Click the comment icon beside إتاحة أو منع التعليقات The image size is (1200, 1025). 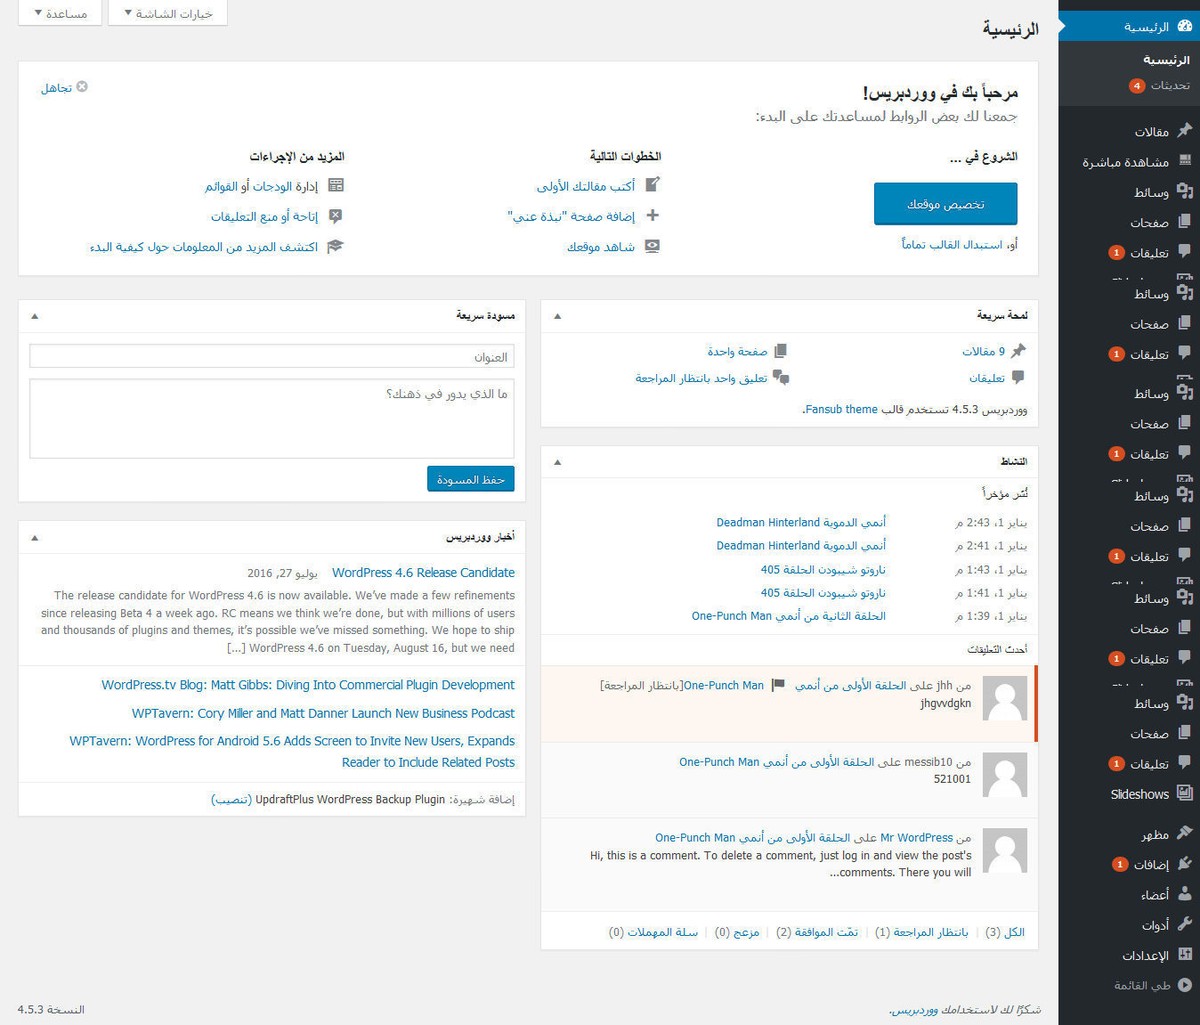click(x=336, y=215)
